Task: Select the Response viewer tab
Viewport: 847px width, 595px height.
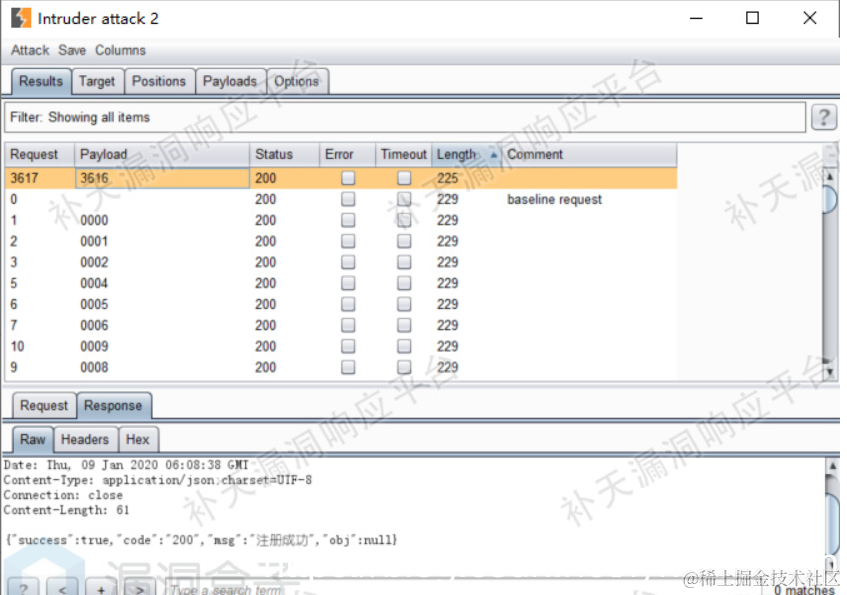Action: point(113,406)
